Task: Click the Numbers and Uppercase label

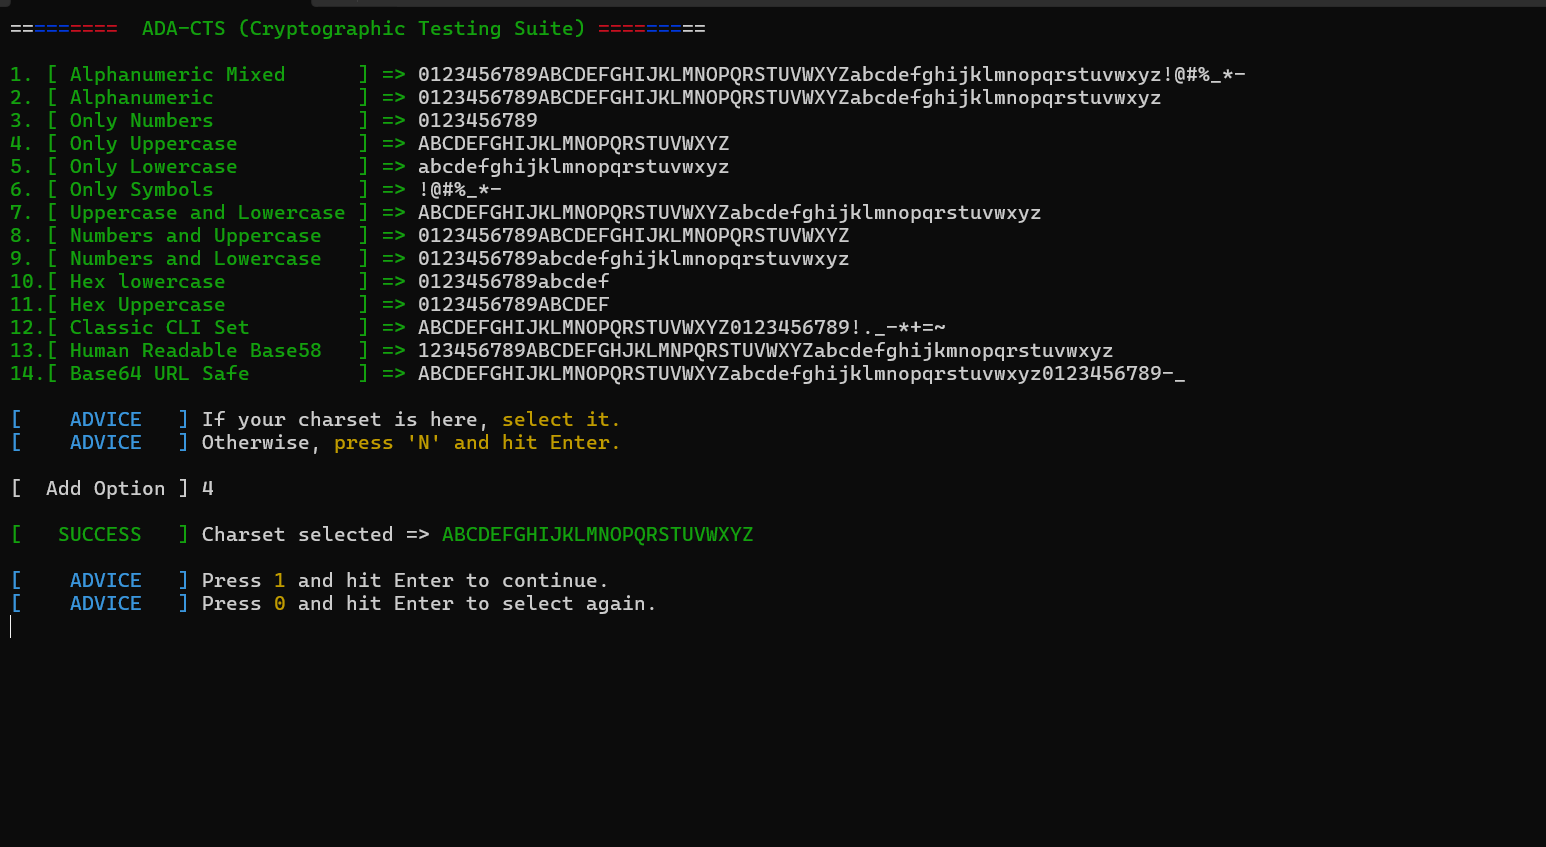Action: 195,236
